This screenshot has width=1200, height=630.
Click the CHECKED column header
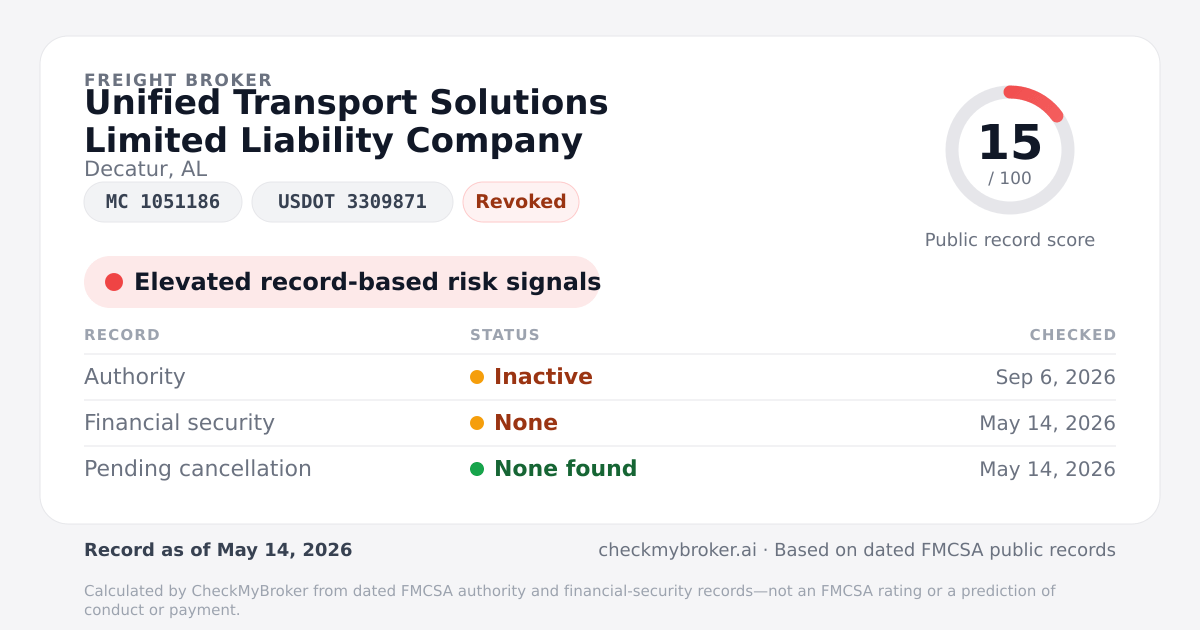1073,335
